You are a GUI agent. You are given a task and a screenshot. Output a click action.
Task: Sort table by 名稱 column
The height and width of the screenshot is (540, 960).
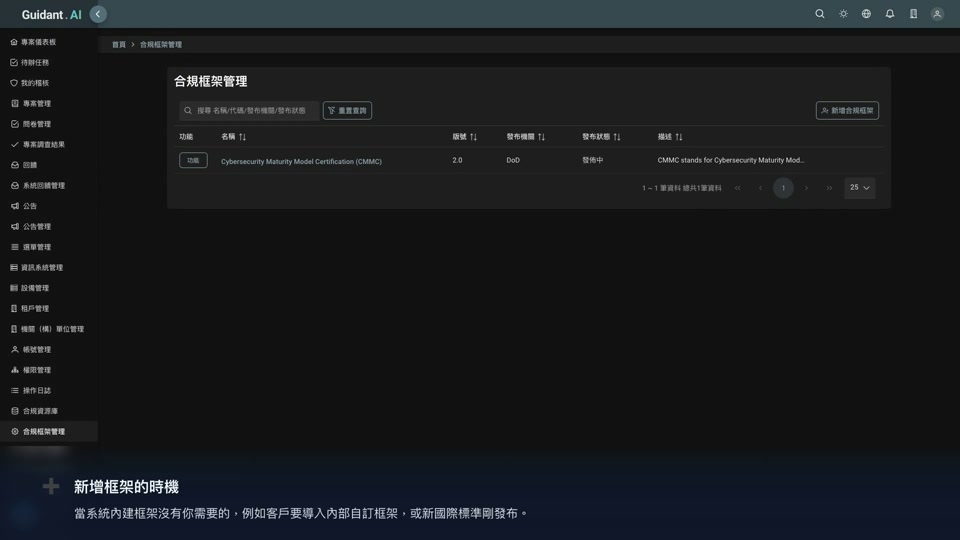(x=233, y=137)
